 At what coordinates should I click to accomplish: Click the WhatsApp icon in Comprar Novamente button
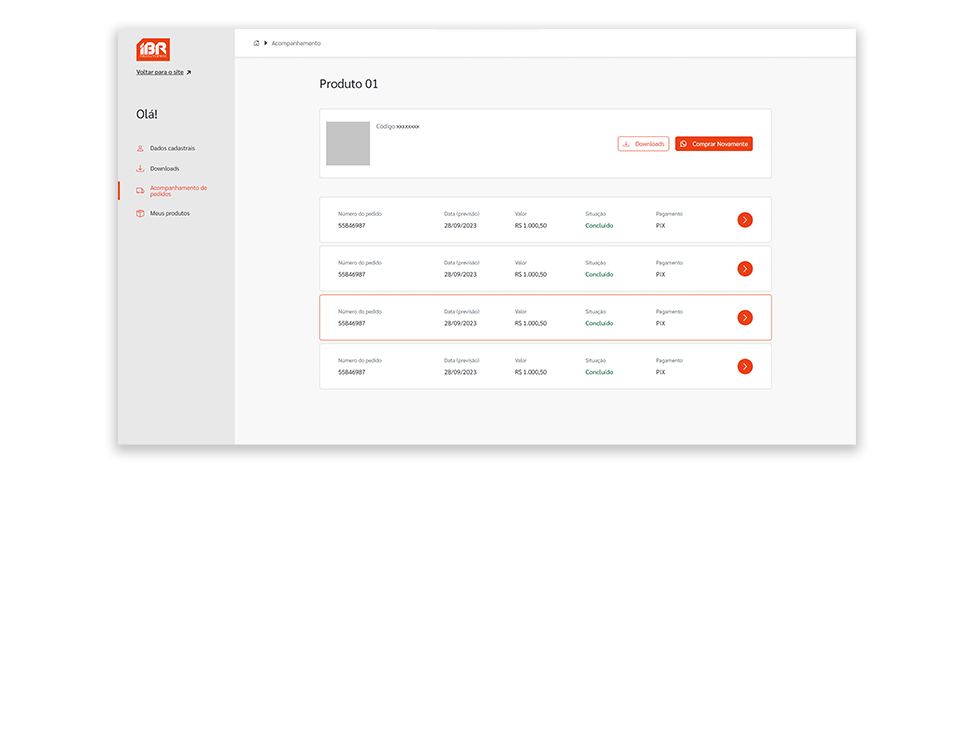684,143
